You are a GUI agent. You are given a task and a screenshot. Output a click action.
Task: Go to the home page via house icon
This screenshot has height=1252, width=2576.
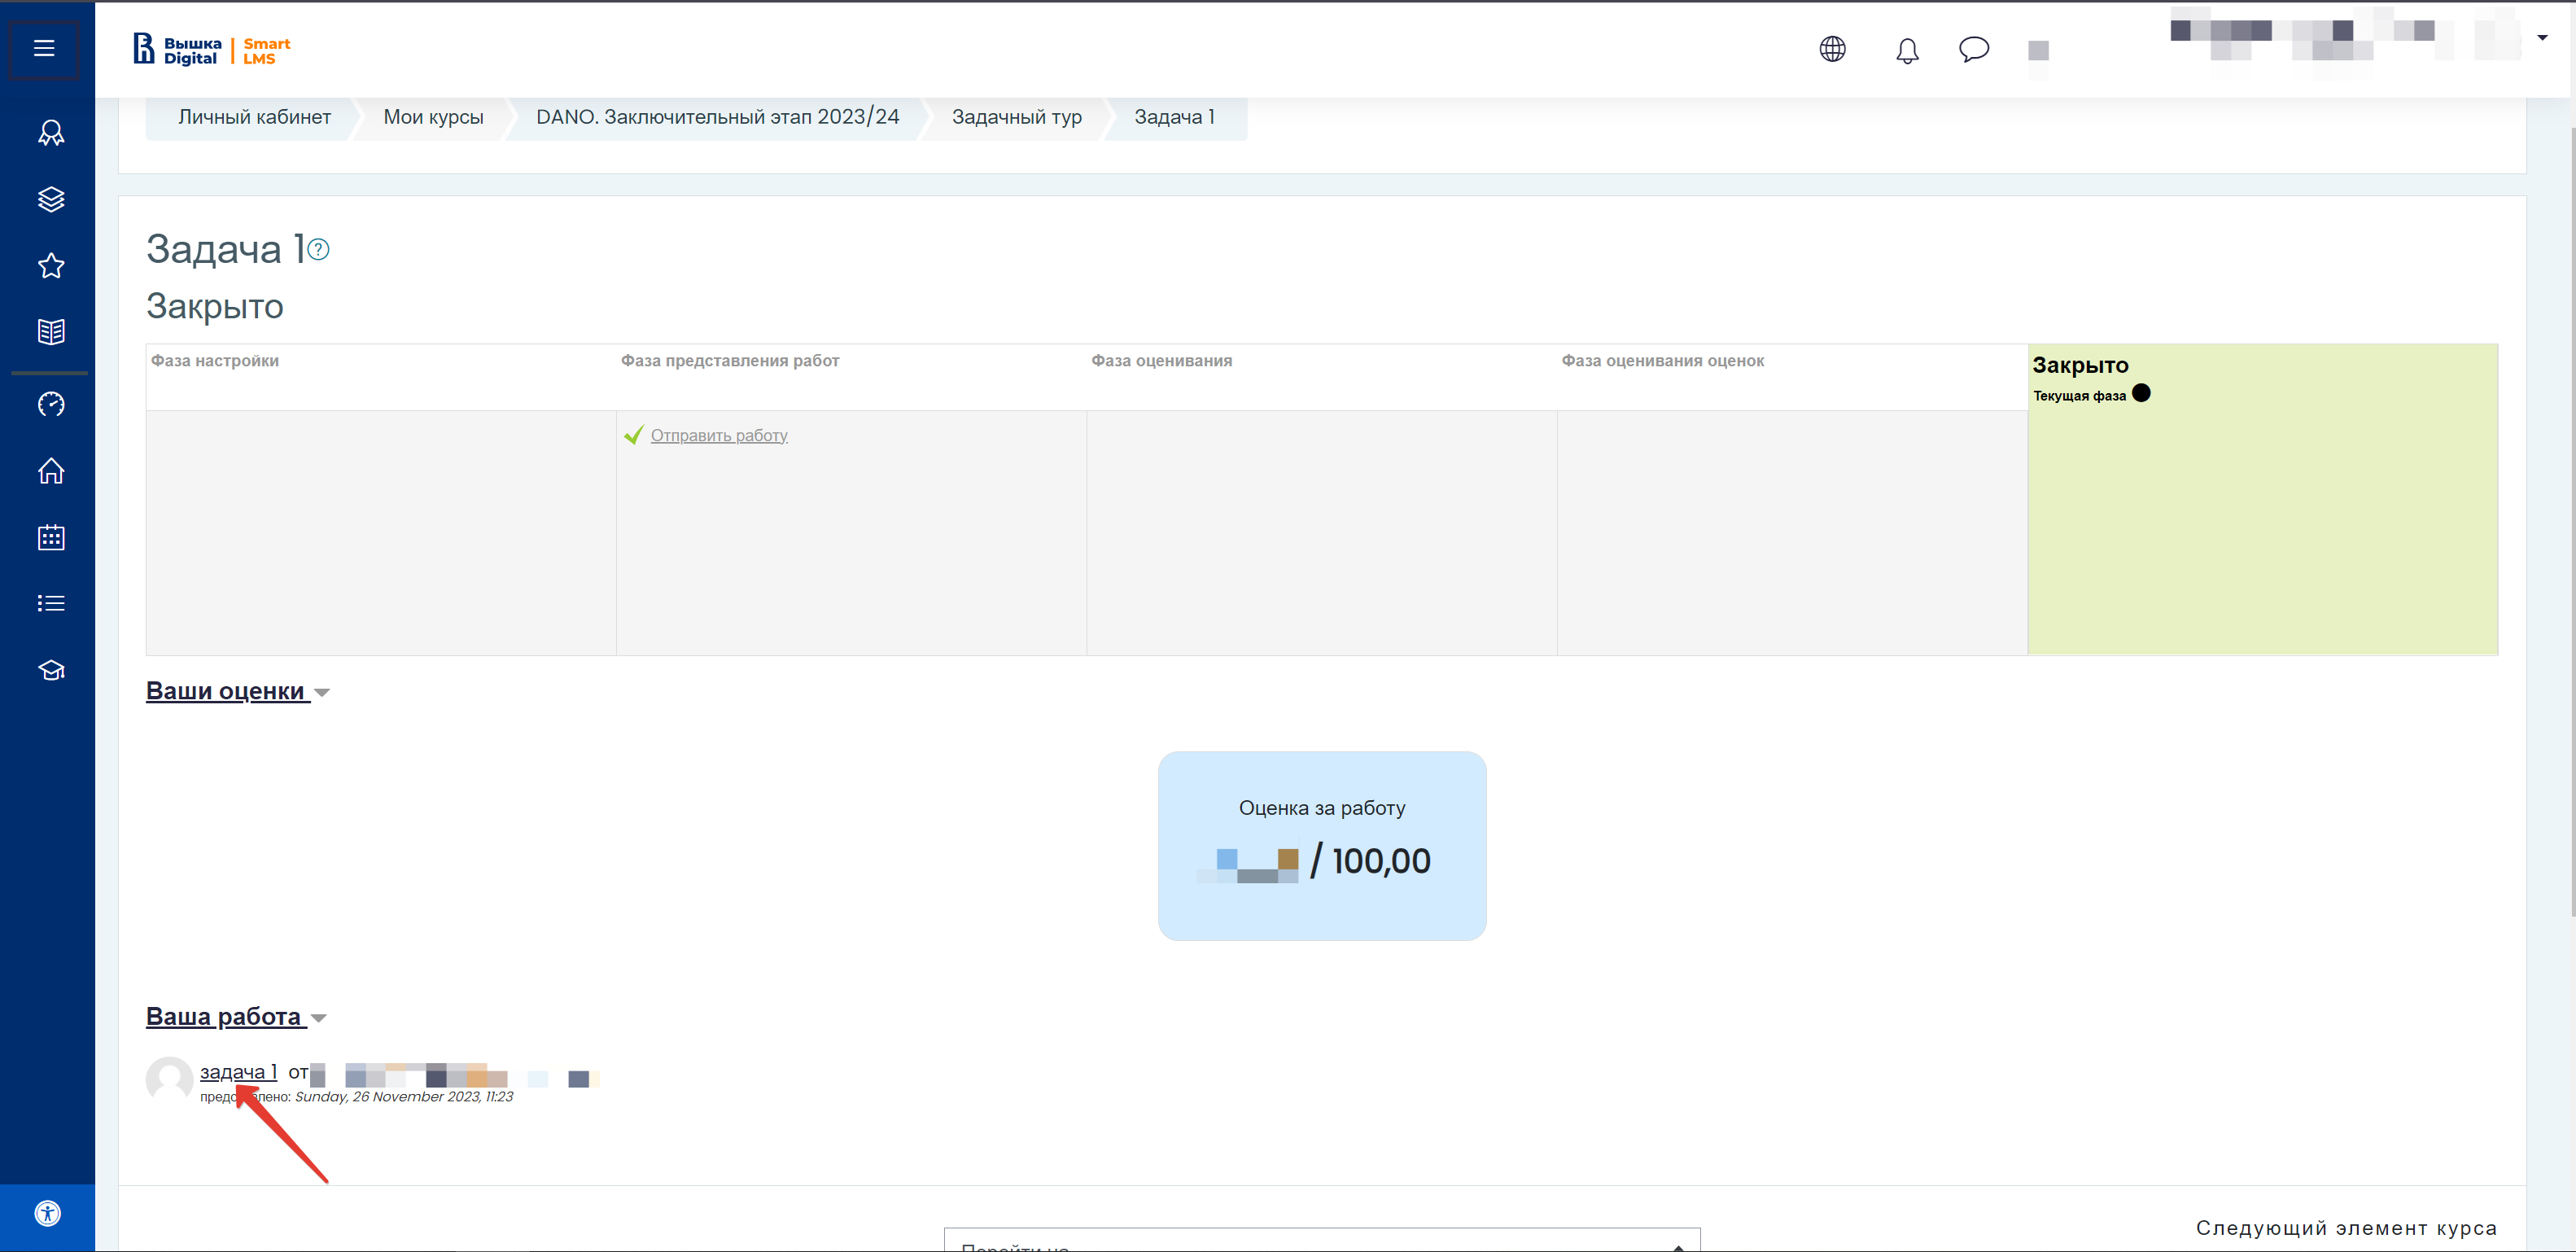tap(51, 471)
